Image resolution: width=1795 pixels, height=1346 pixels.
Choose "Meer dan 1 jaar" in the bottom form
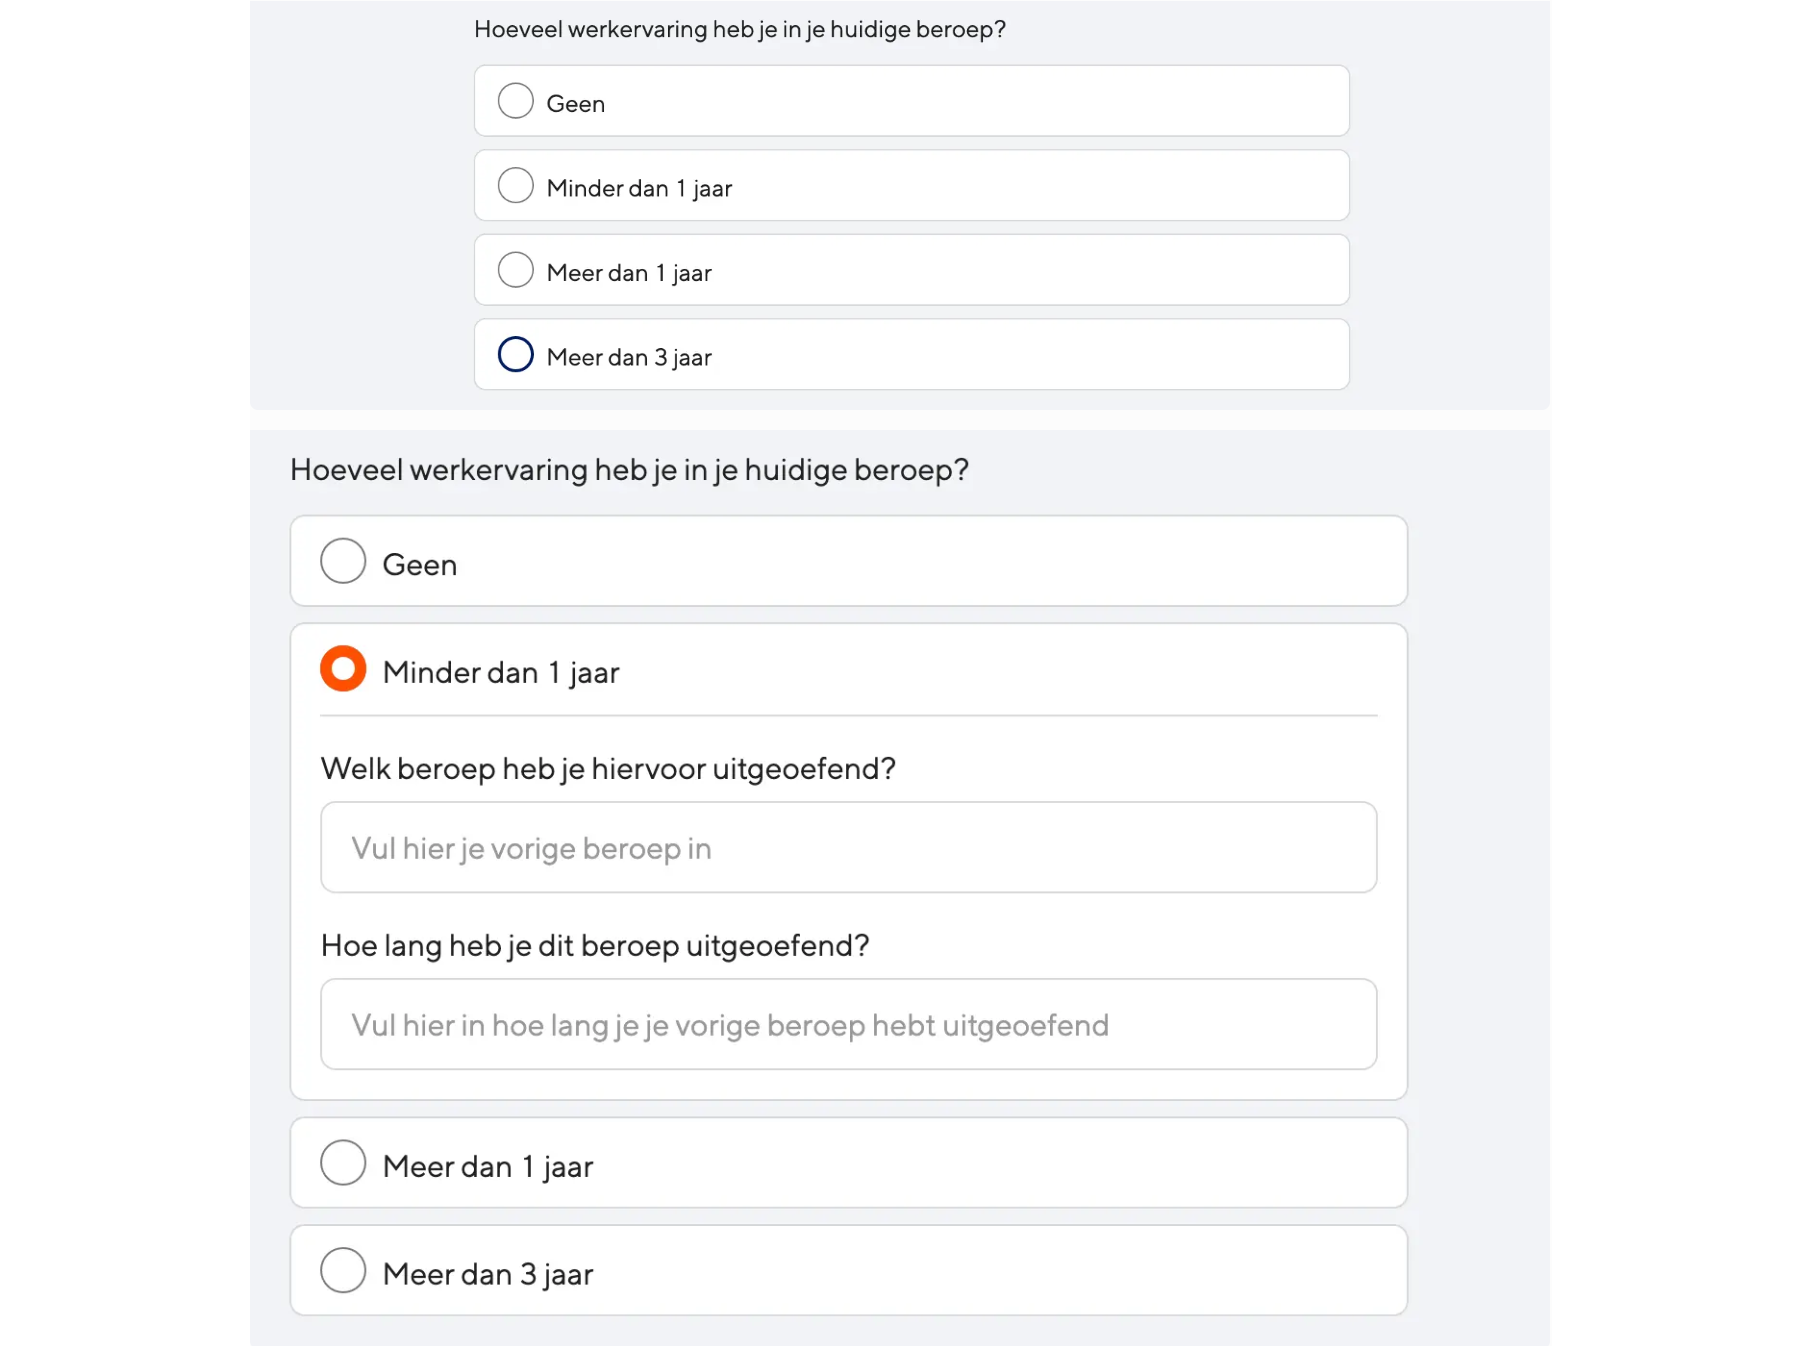pos(342,1163)
